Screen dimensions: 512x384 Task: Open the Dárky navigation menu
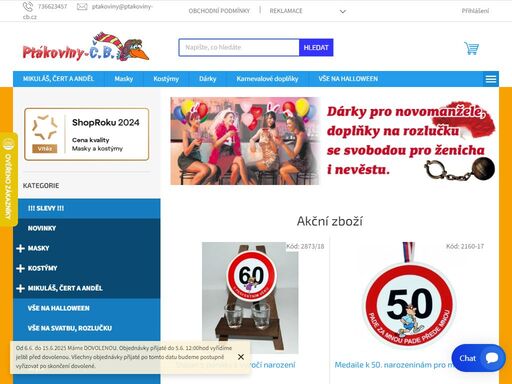click(x=208, y=79)
